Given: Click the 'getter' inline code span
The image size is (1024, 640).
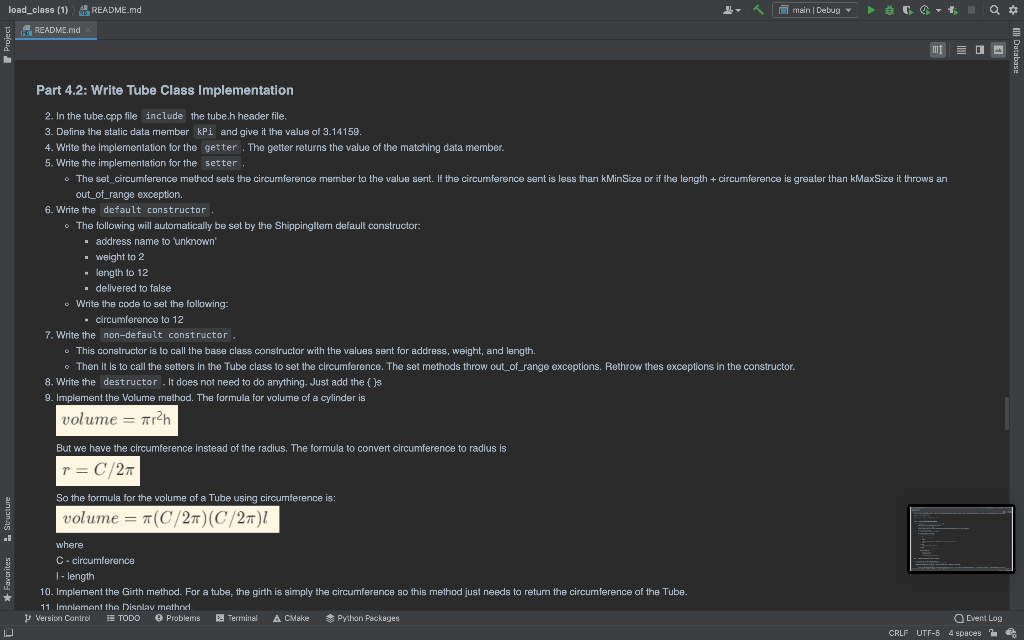Looking at the screenshot, I should (x=221, y=147).
